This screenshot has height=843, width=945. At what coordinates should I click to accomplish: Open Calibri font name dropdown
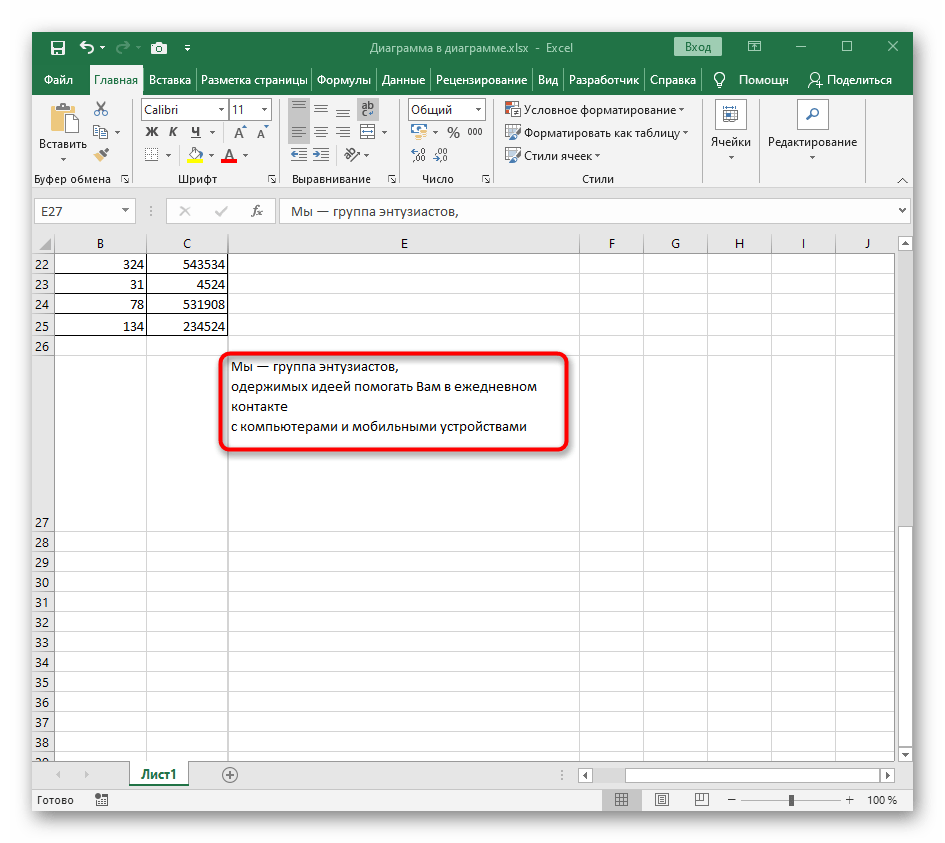tap(221, 110)
